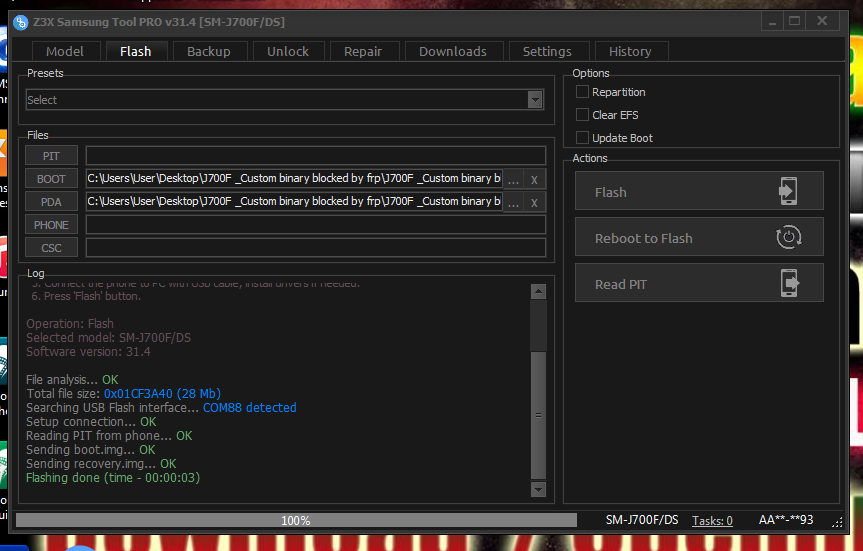Start flashing with the Flash action button
The image size is (863, 551).
699,191
